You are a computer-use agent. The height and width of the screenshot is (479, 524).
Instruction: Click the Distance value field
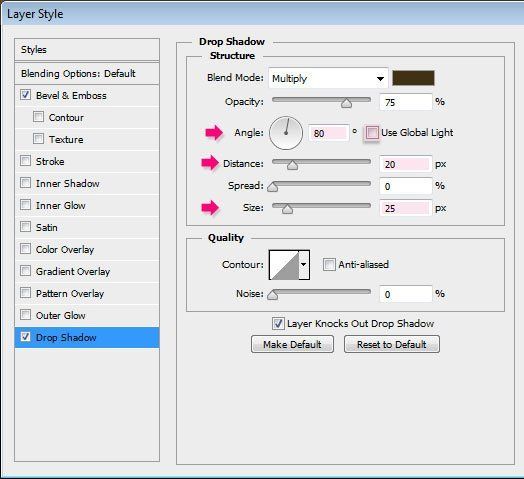point(406,164)
